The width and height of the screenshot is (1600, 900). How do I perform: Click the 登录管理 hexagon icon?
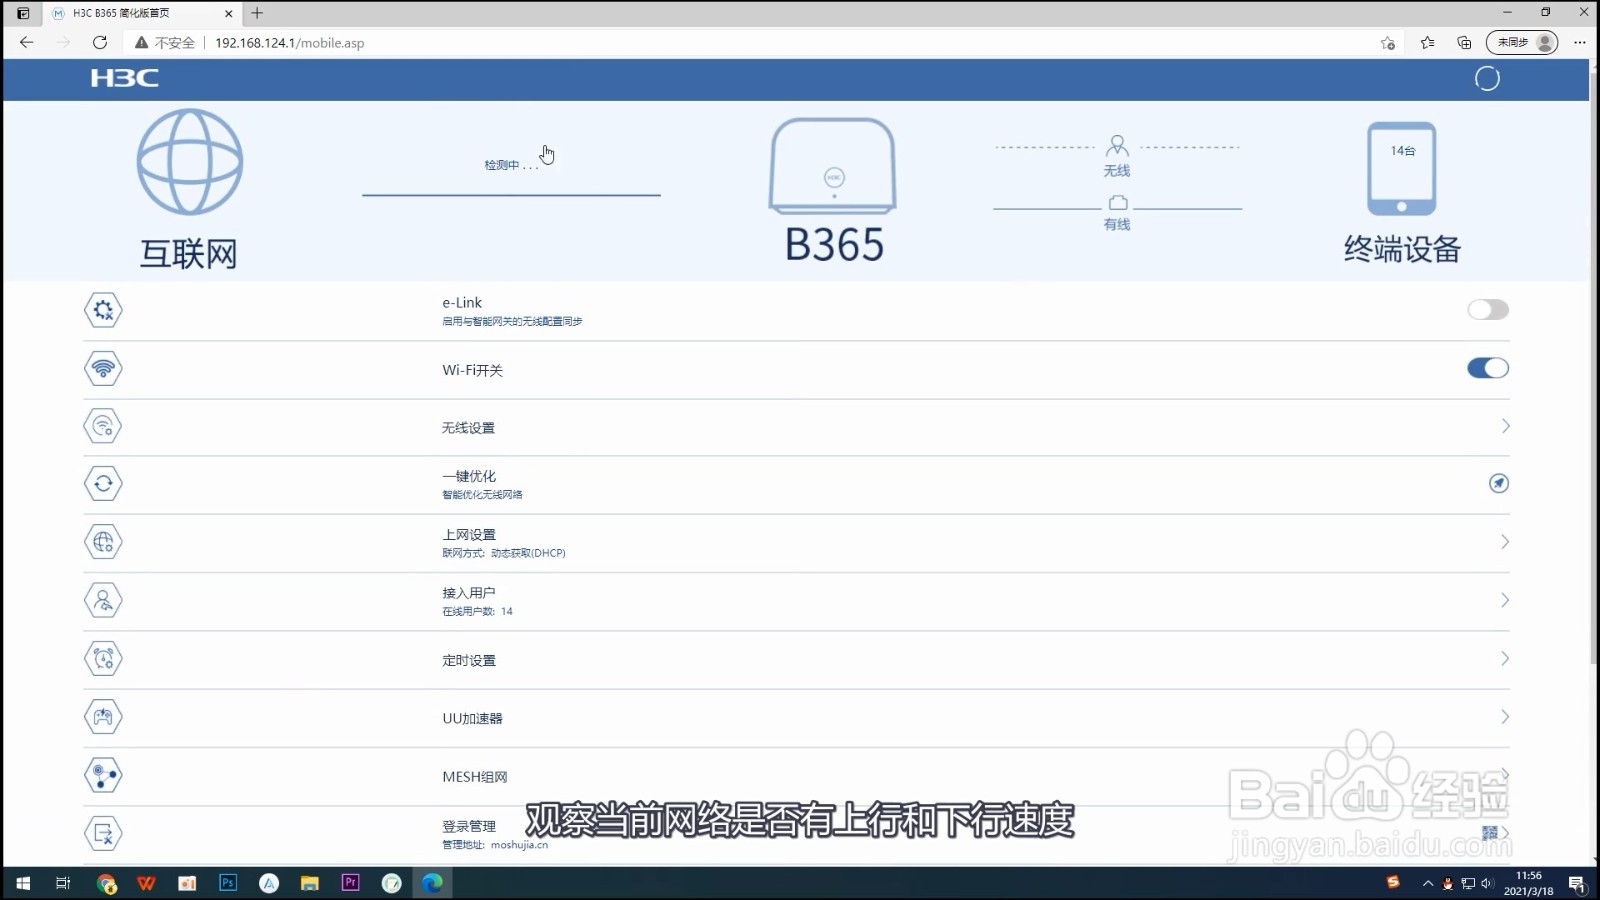[x=103, y=833]
